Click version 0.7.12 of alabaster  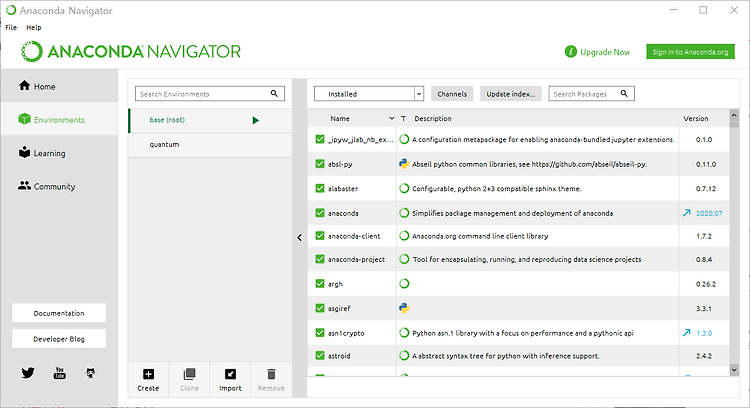(706, 188)
